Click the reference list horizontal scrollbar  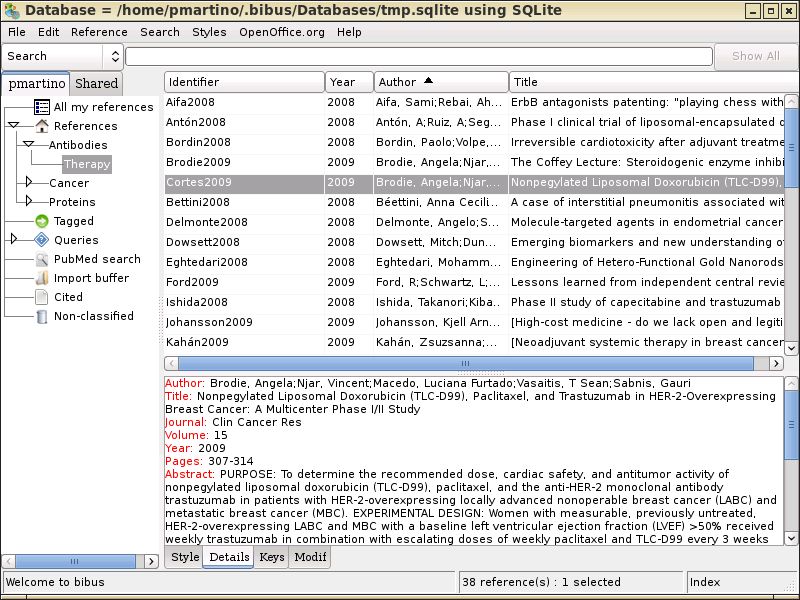click(x=466, y=363)
